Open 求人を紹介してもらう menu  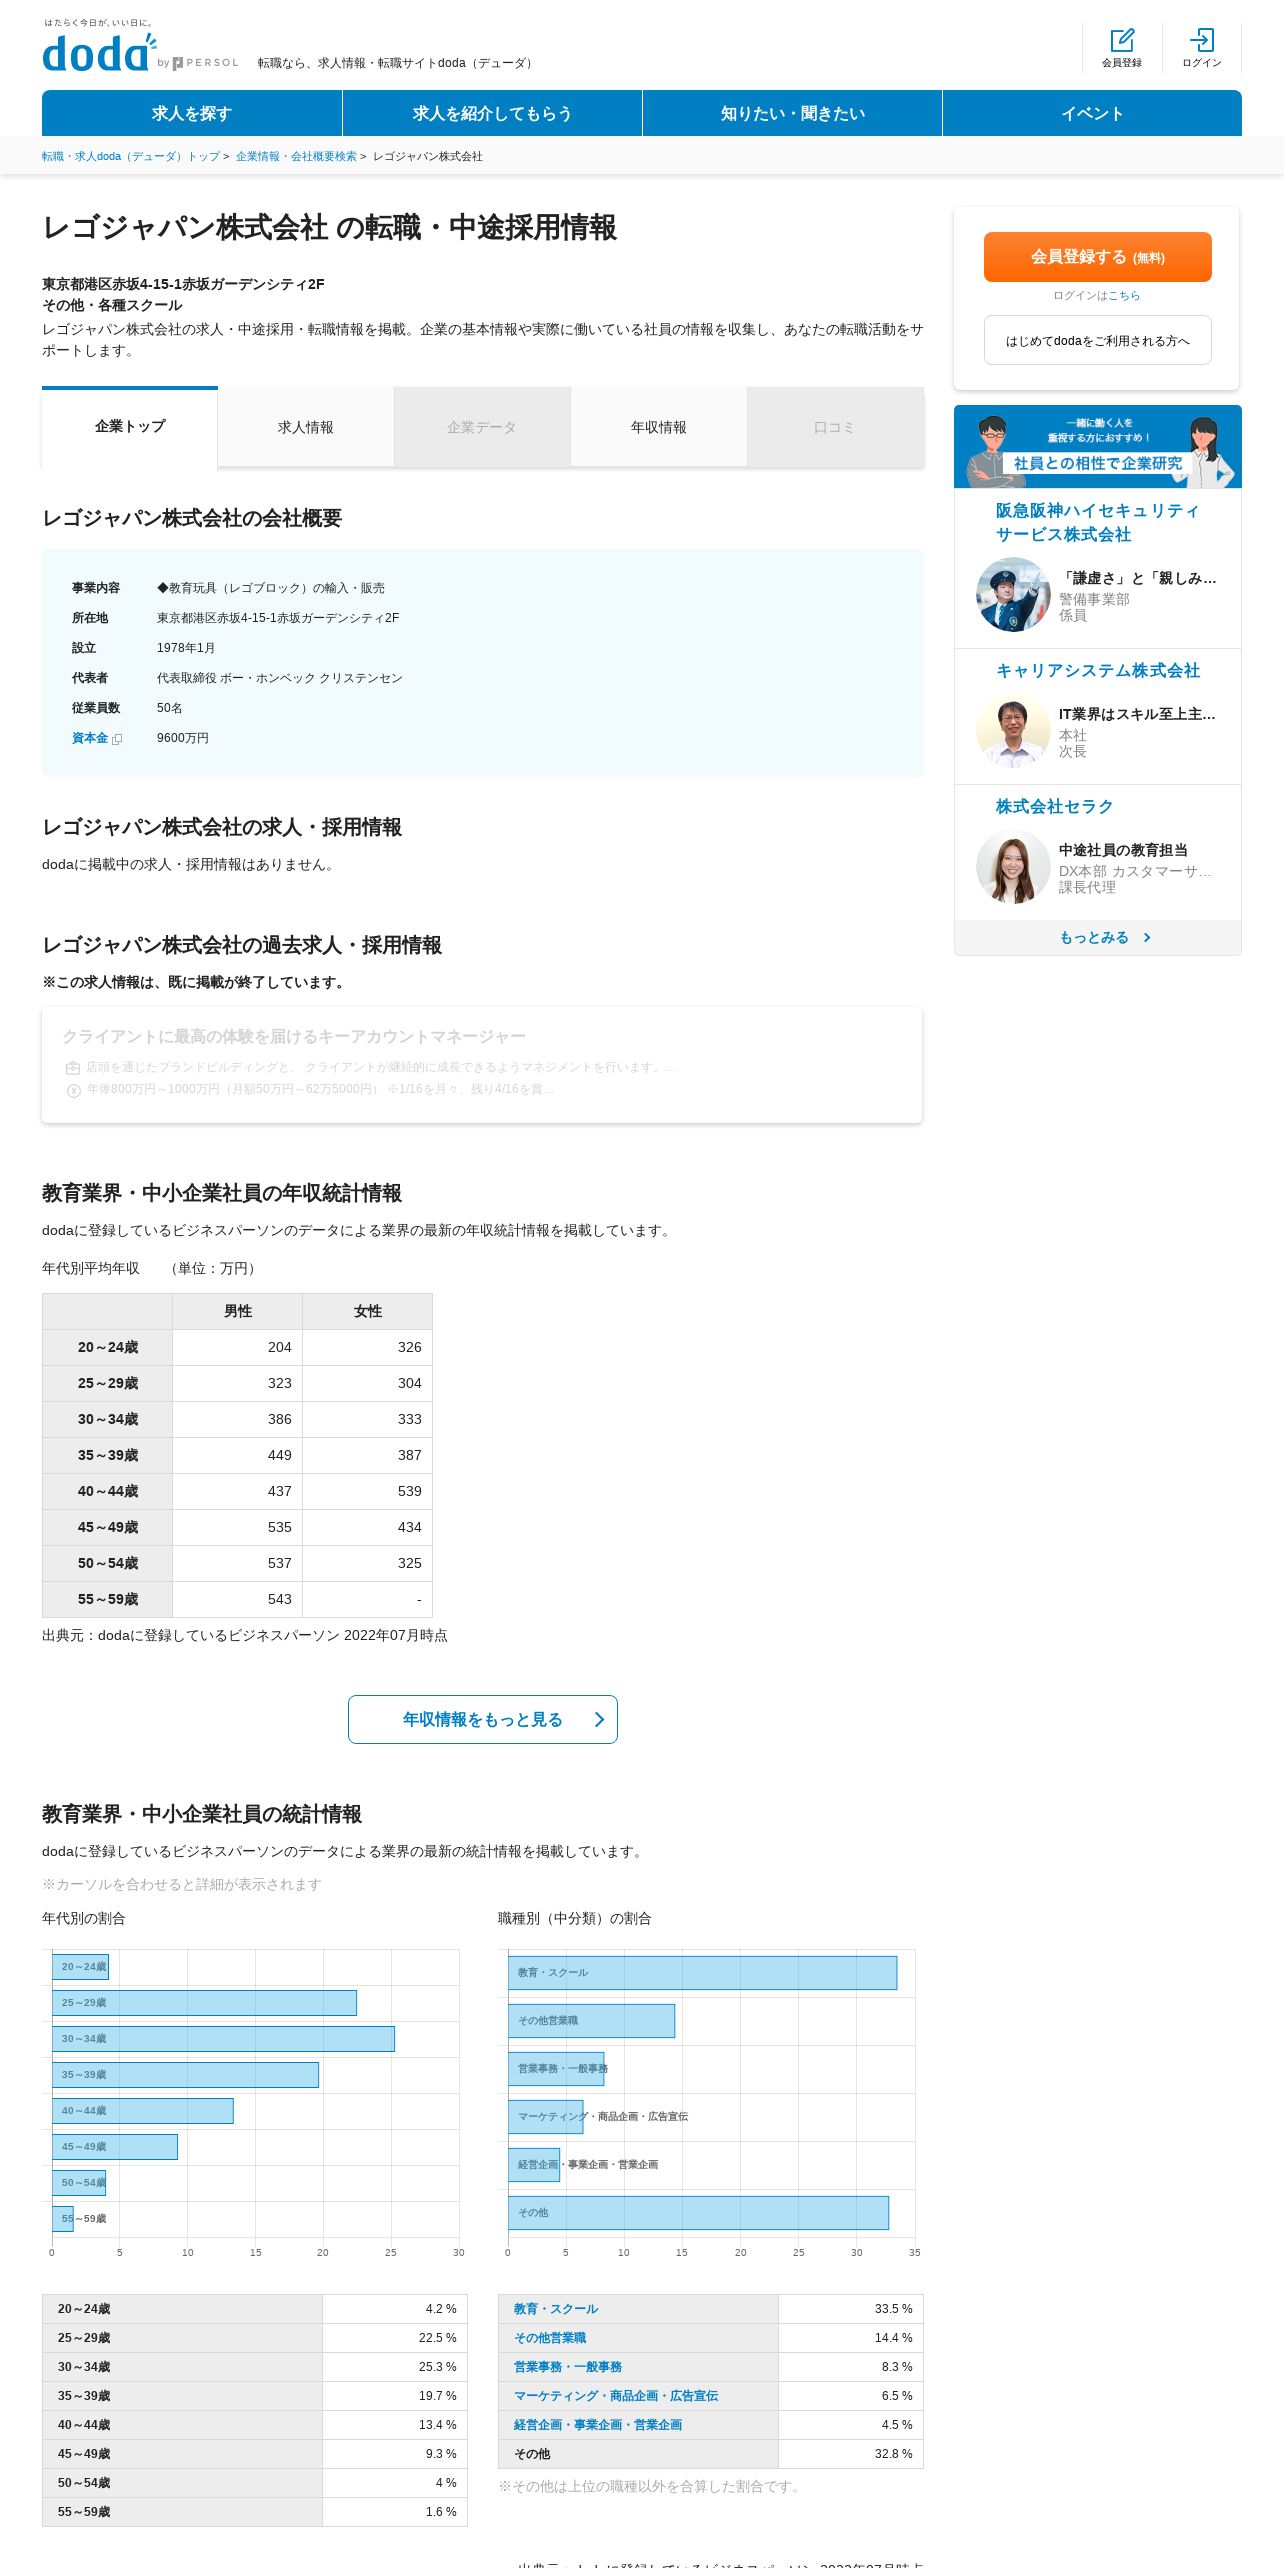pyautogui.click(x=492, y=113)
